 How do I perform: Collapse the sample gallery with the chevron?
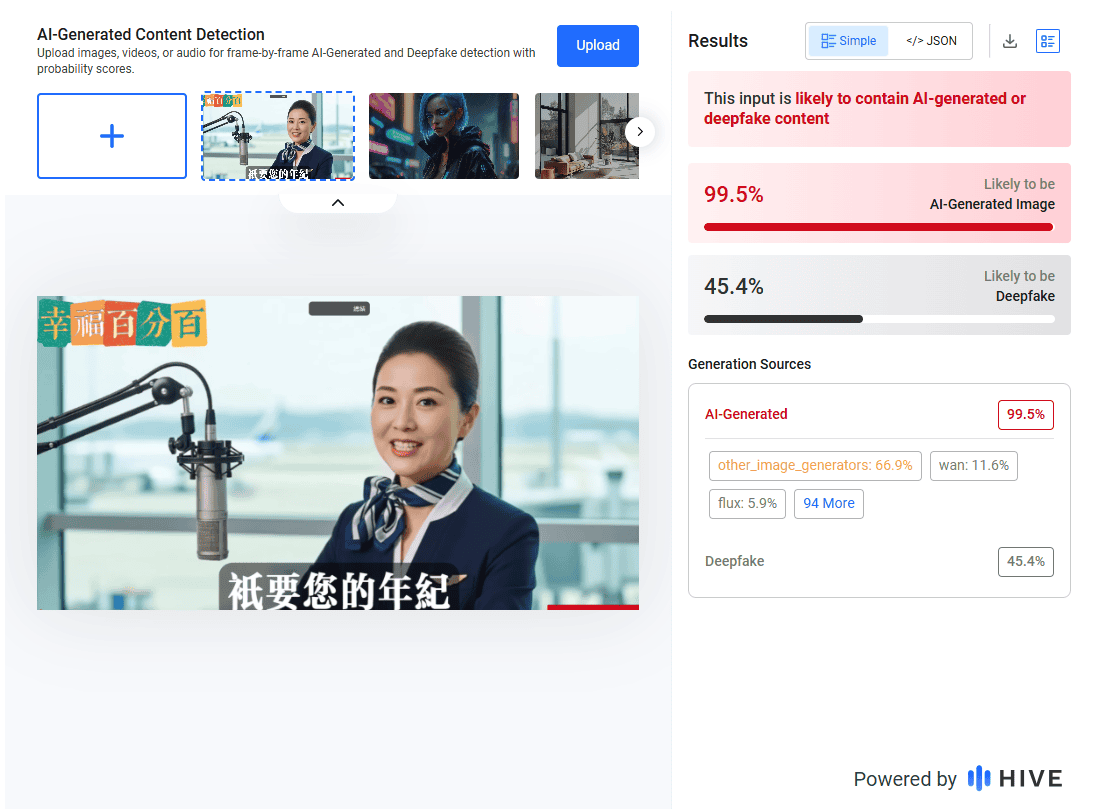pyautogui.click(x=338, y=203)
